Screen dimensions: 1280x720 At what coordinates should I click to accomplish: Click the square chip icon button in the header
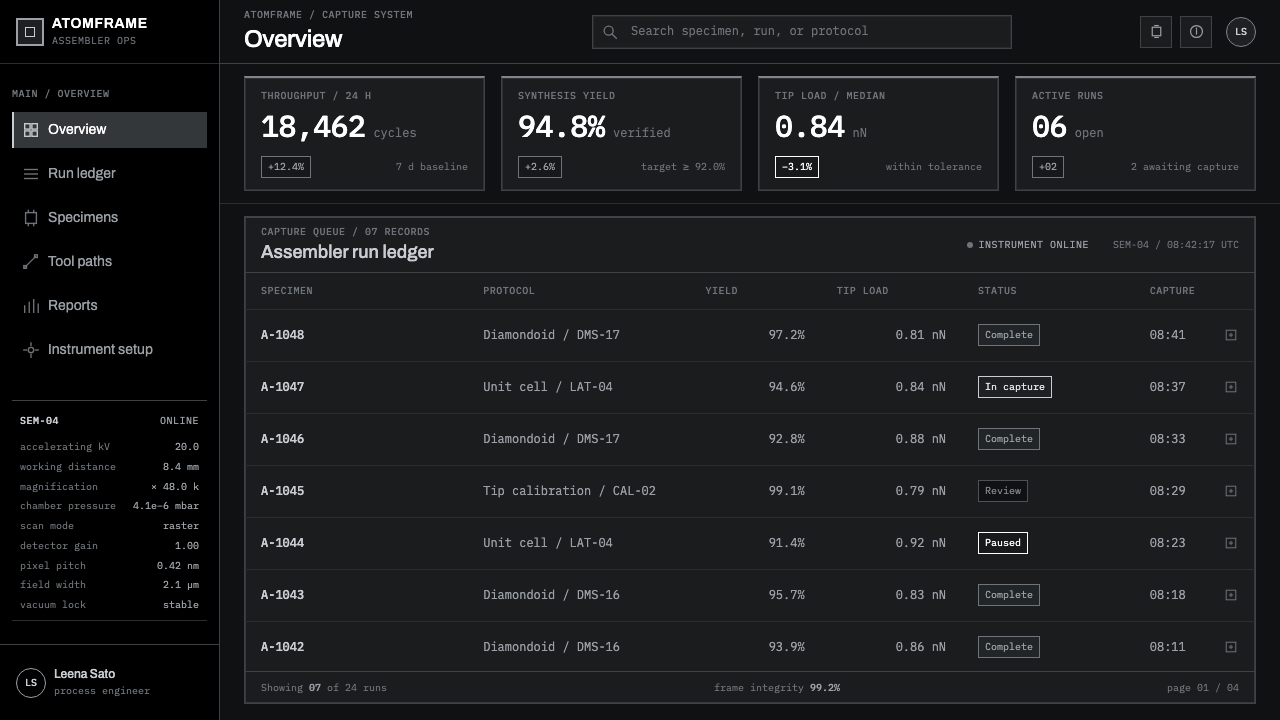[x=1156, y=32]
